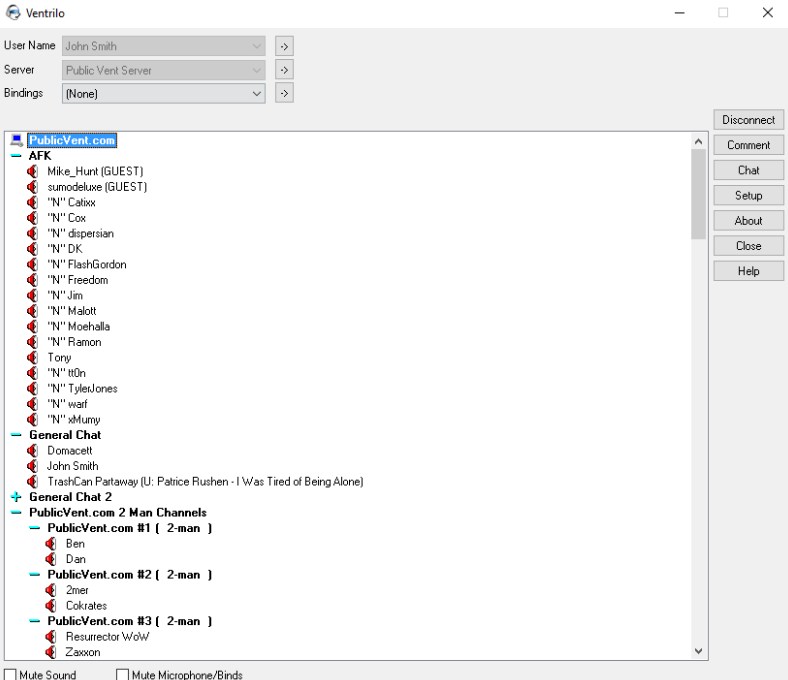The width and height of the screenshot is (788, 680).
Task: Click the speaker icon beside "N" dispersian
Action: coord(32,234)
